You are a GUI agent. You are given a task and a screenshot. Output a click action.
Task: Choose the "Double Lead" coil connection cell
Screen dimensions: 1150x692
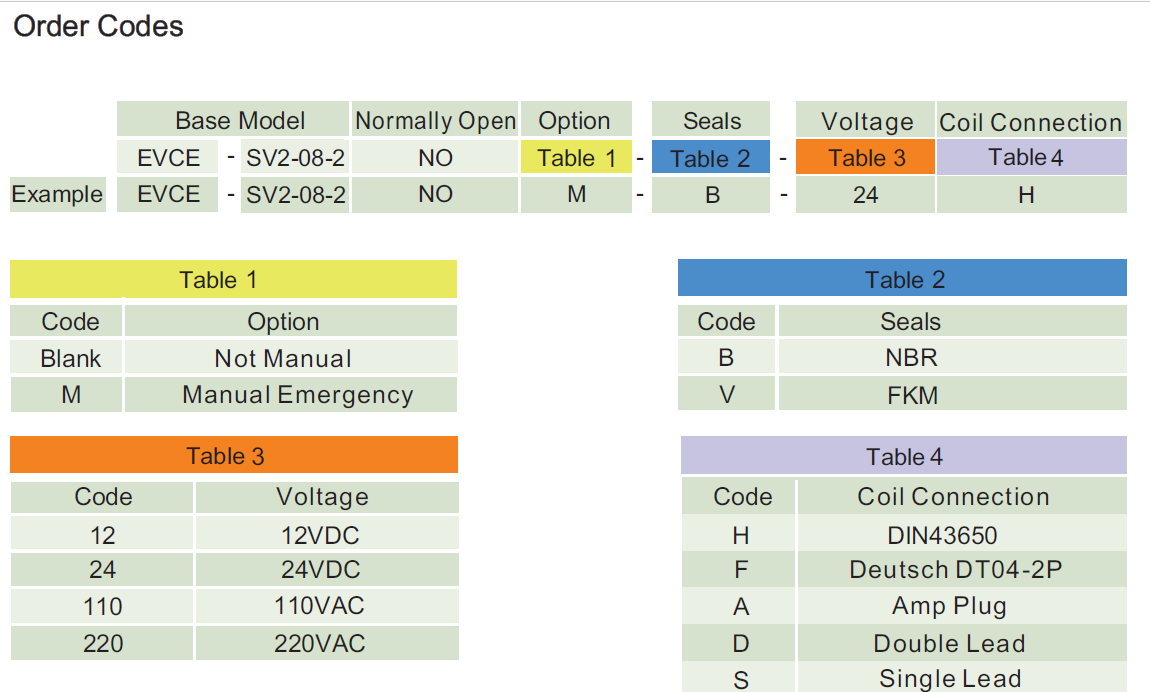pos(949,643)
